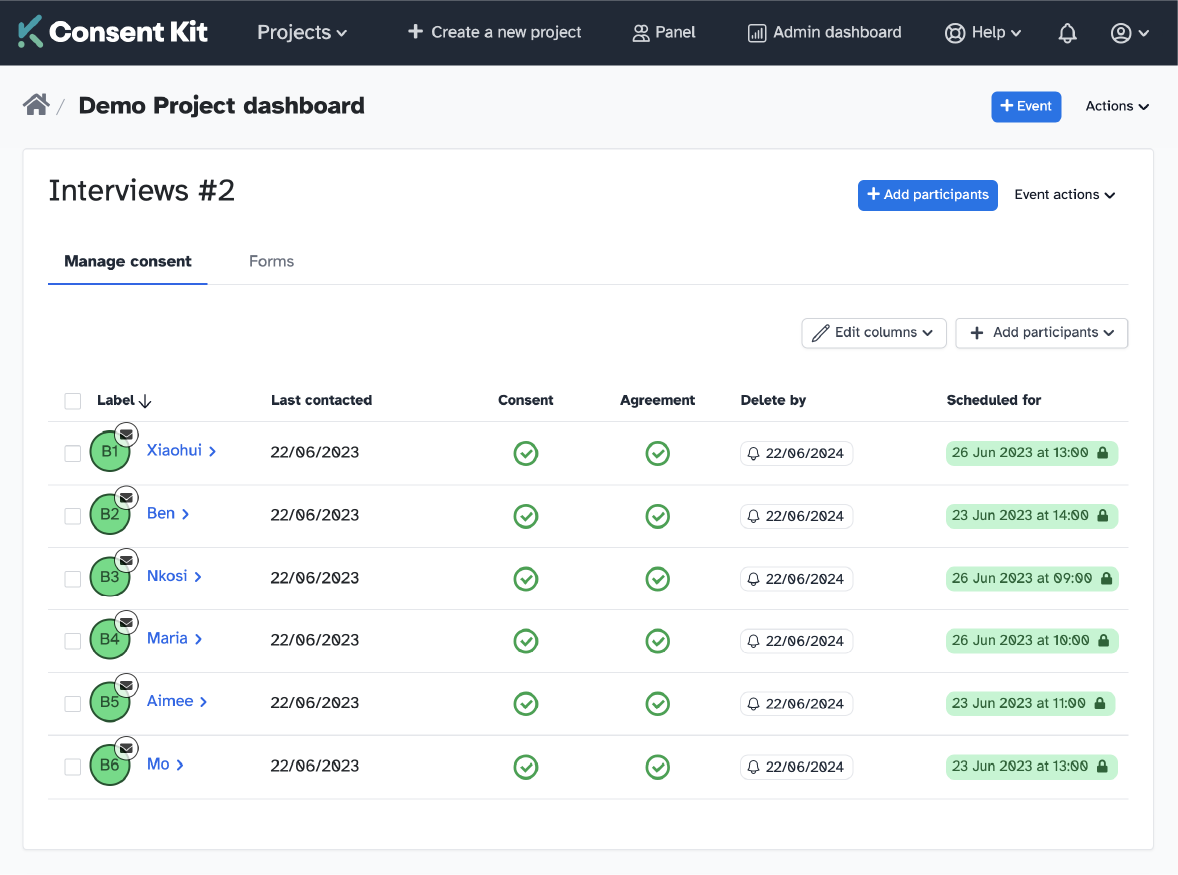Viewport: 1178px width, 875px height.
Task: Select the Manage consent tab
Action: click(127, 261)
